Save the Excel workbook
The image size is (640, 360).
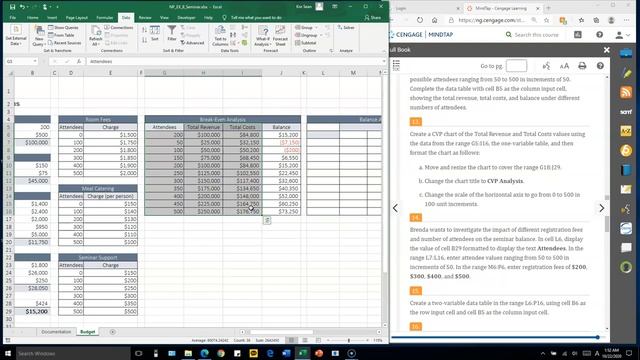tap(12, 7)
